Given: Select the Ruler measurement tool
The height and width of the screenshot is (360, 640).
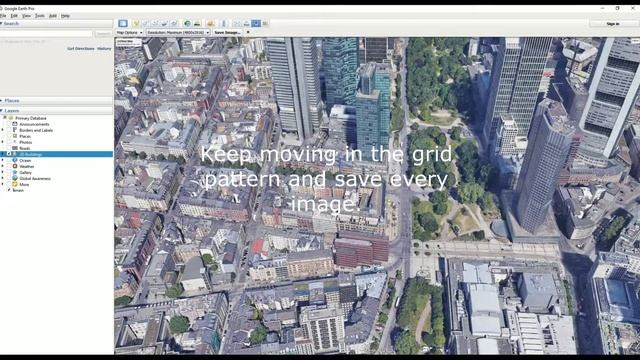Looking at the screenshot, I should 223,23.
